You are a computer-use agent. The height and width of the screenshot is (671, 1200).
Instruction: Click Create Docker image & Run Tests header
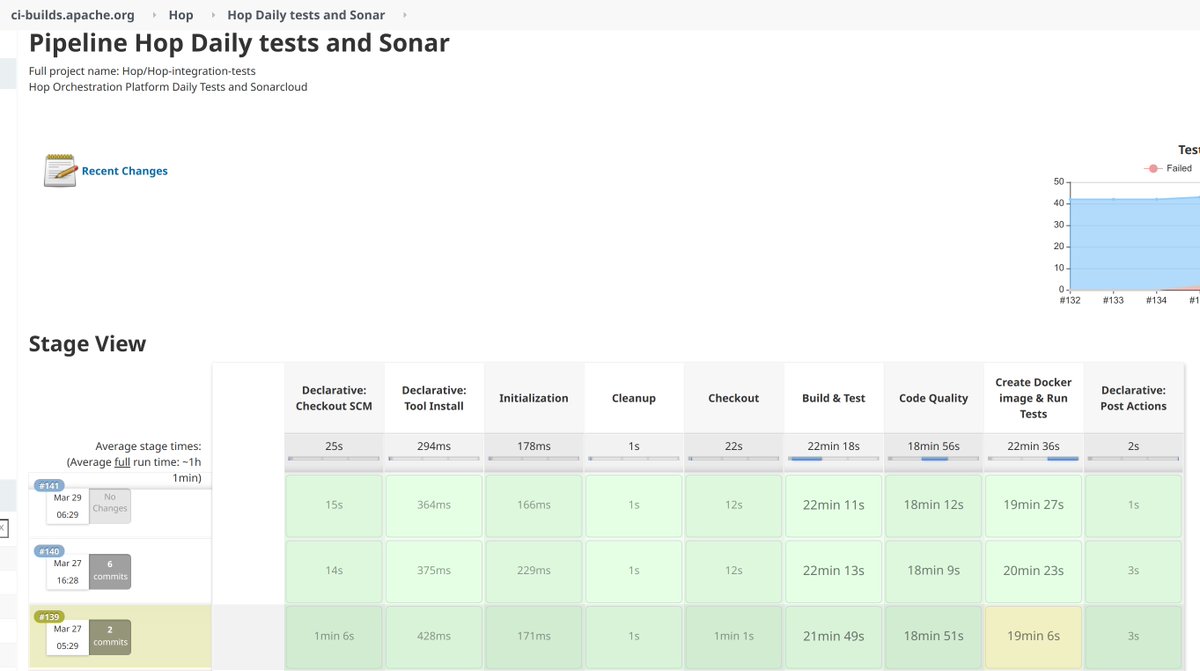(x=1034, y=398)
